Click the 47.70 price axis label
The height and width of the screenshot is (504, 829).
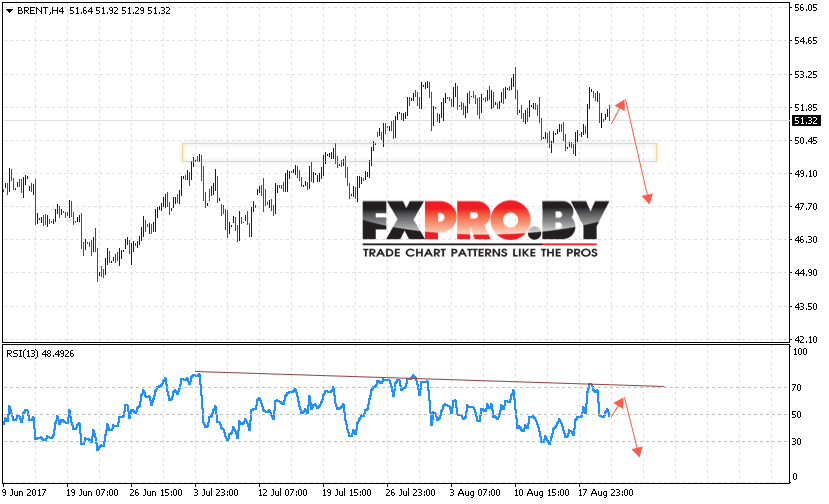(x=806, y=207)
